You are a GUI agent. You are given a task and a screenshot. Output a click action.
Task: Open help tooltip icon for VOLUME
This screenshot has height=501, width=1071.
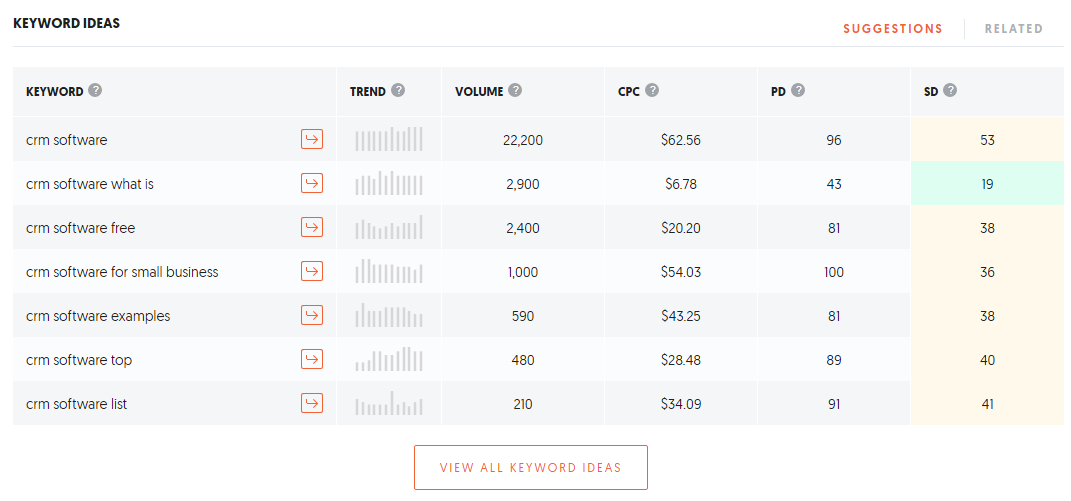click(515, 90)
